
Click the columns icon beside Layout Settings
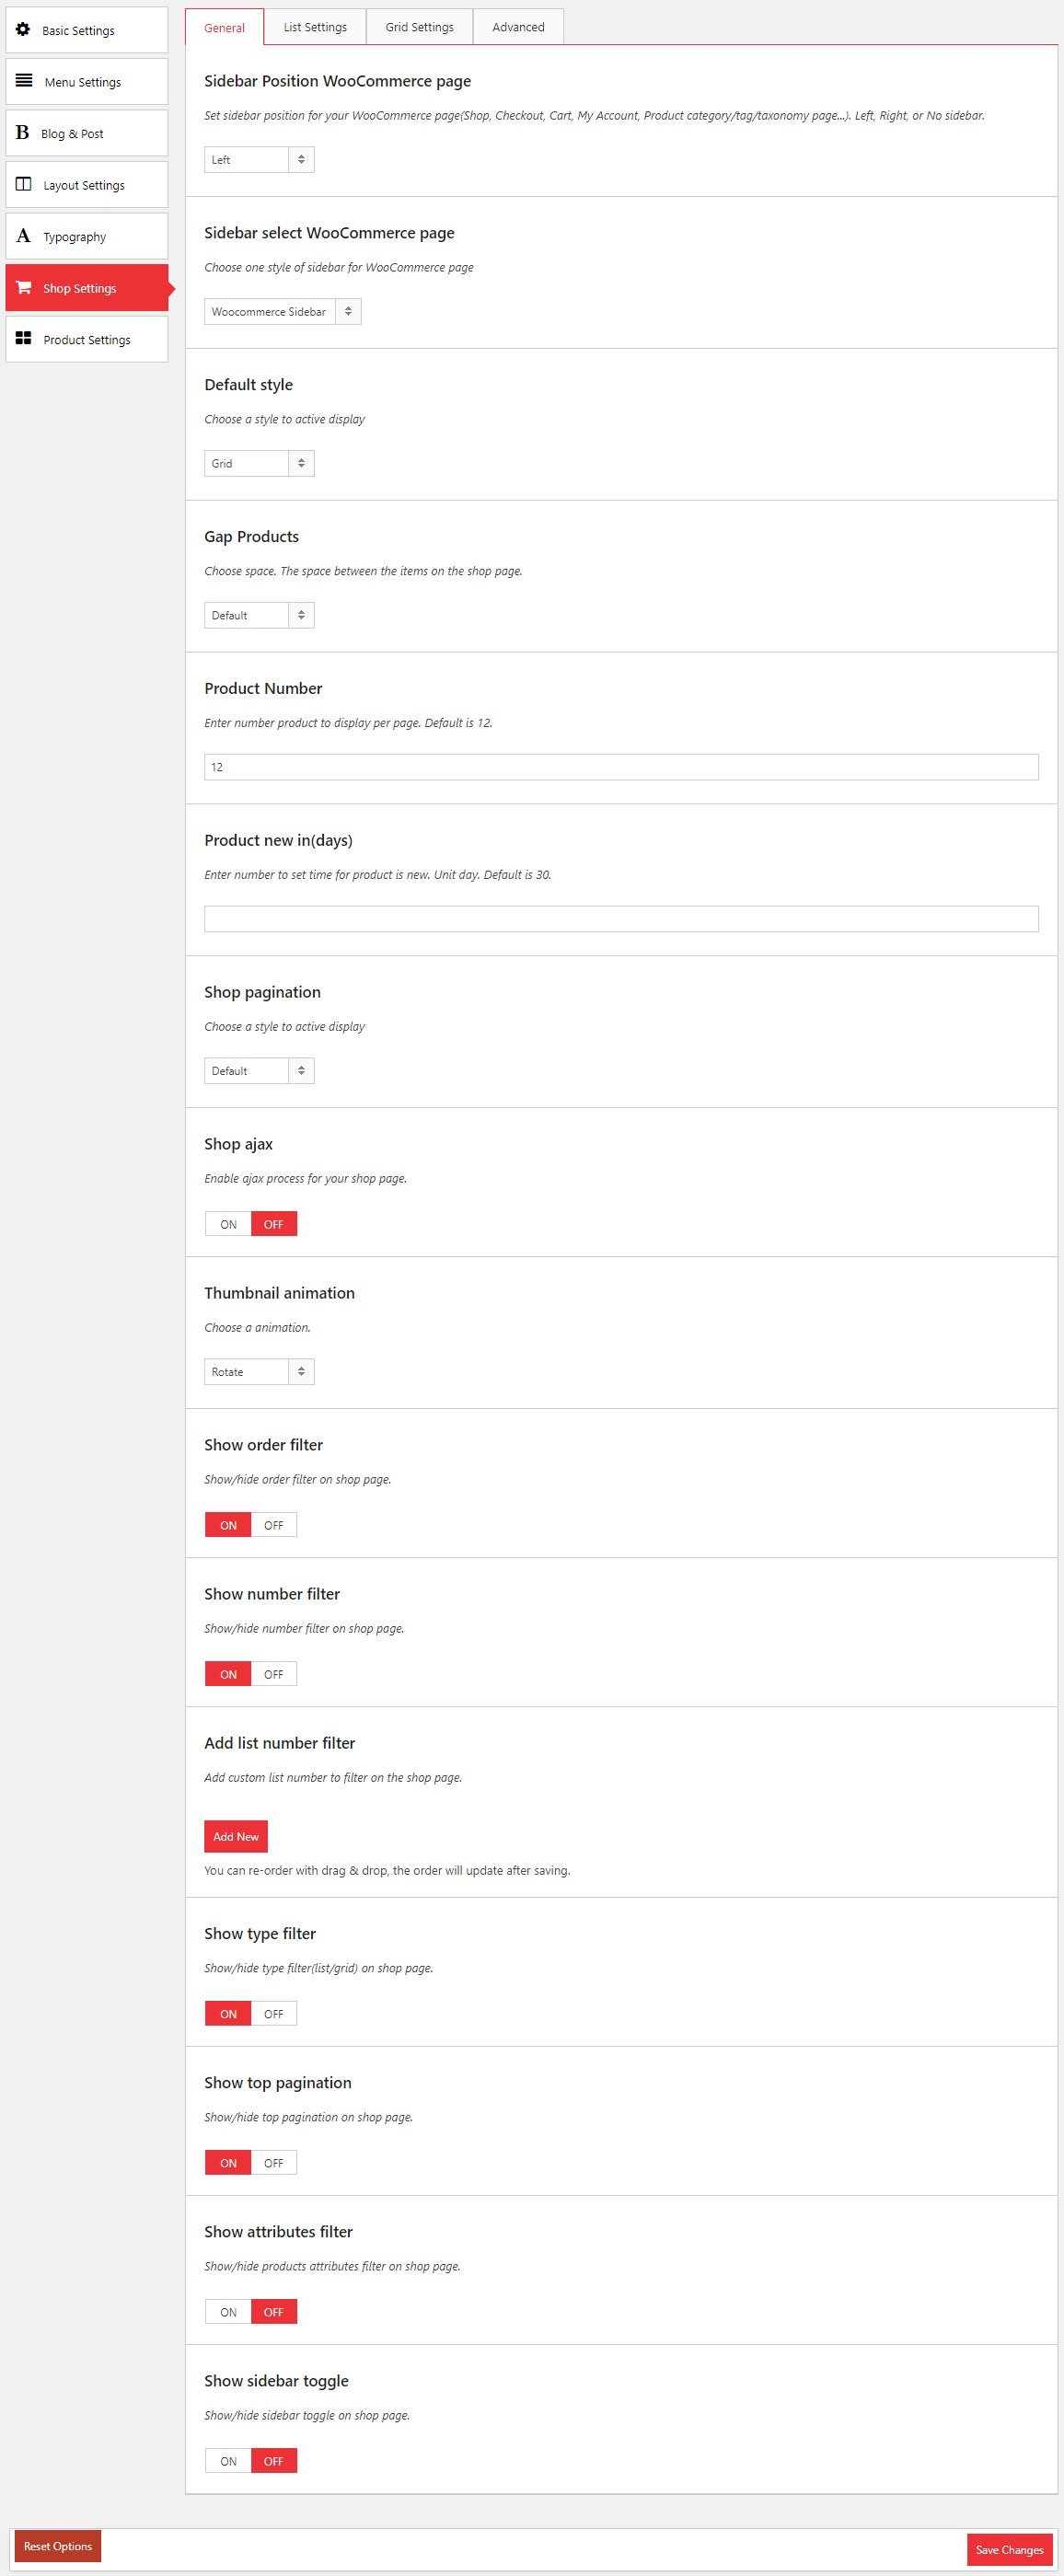23,185
